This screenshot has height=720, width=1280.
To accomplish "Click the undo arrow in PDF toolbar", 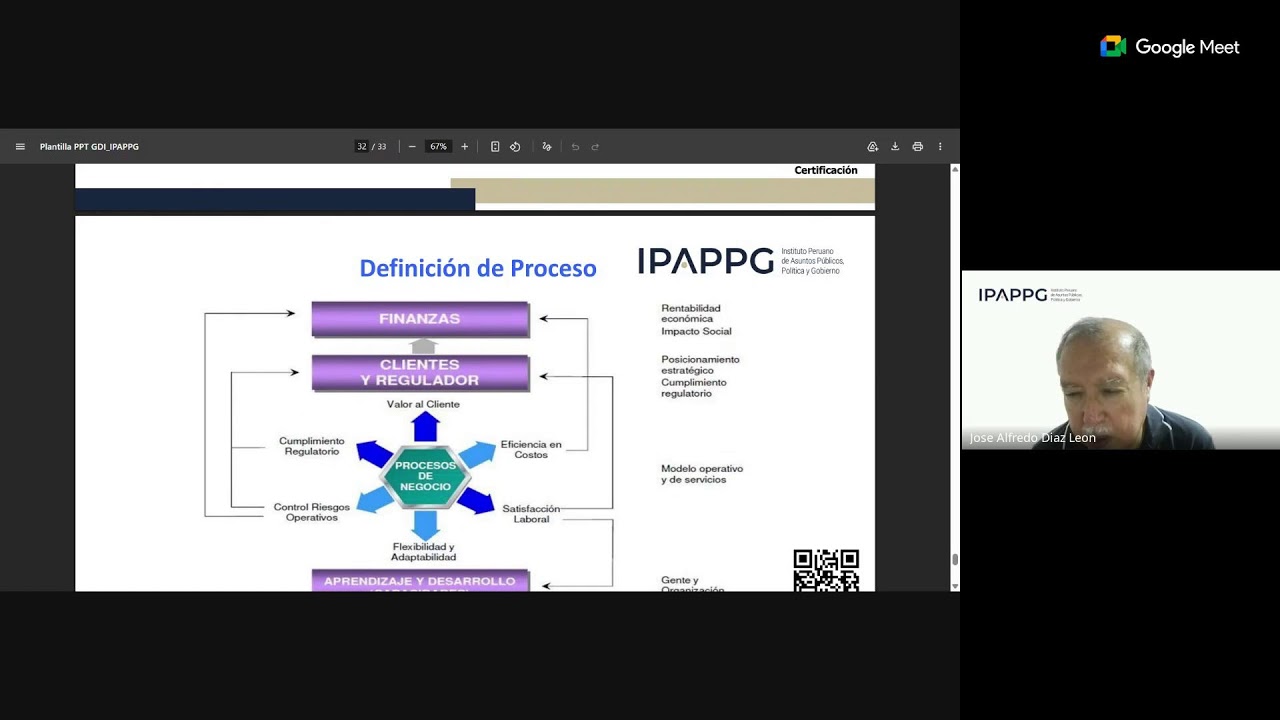I will pyautogui.click(x=575, y=147).
